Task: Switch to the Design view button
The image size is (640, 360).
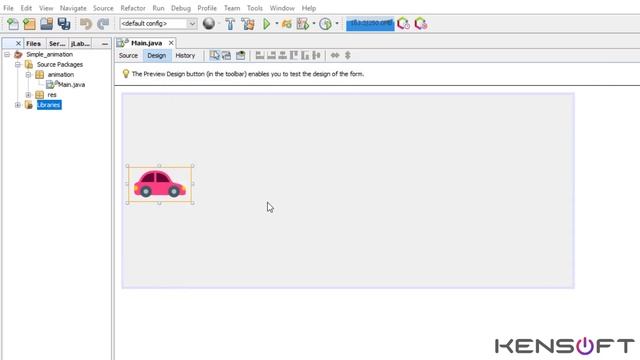Action: pos(157,56)
